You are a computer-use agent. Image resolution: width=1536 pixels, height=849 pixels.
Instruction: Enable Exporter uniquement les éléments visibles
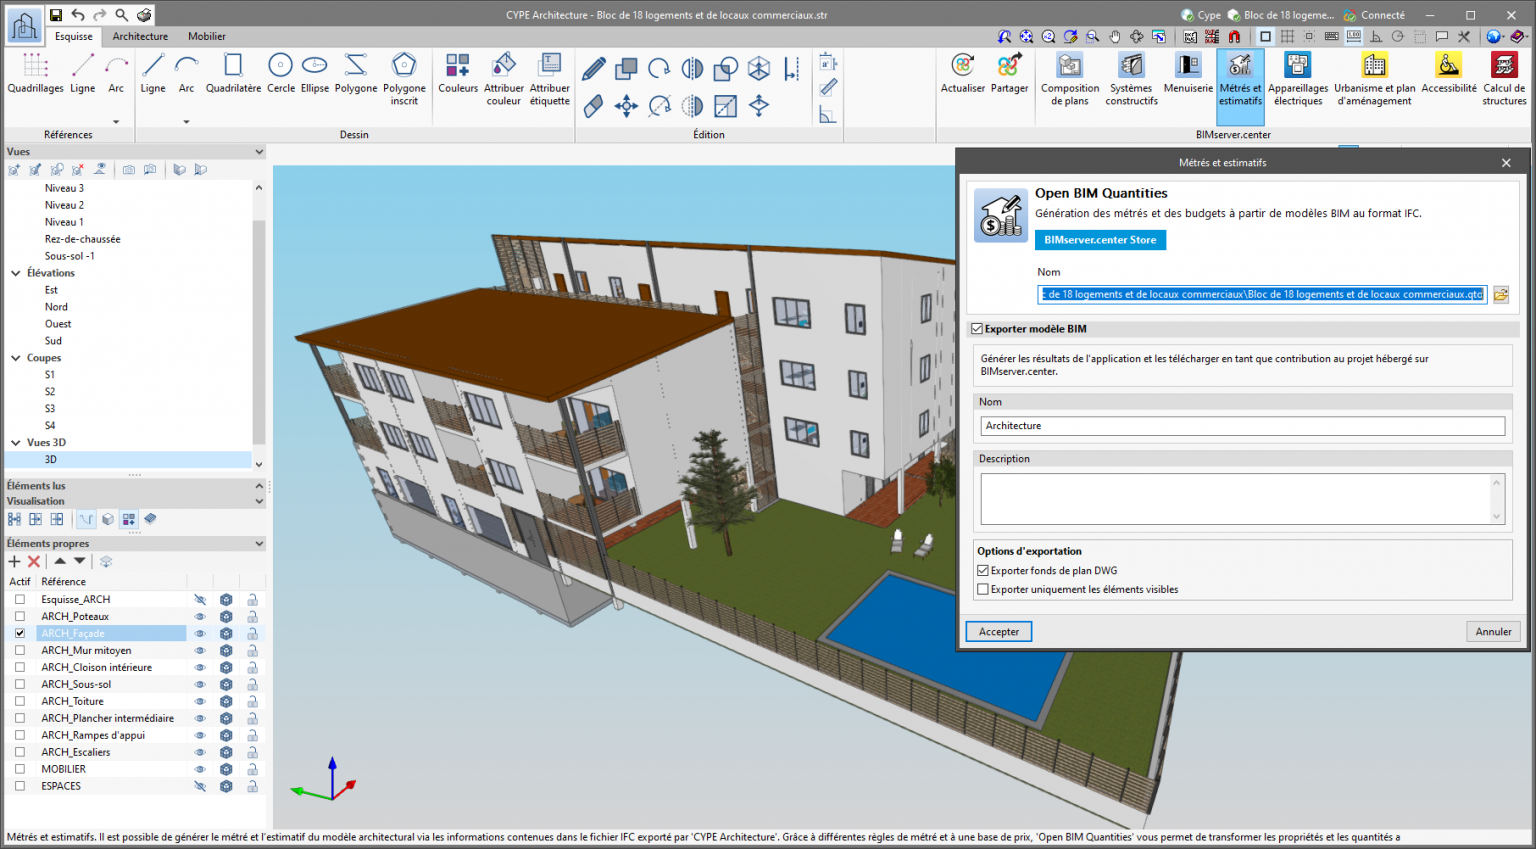(x=983, y=590)
